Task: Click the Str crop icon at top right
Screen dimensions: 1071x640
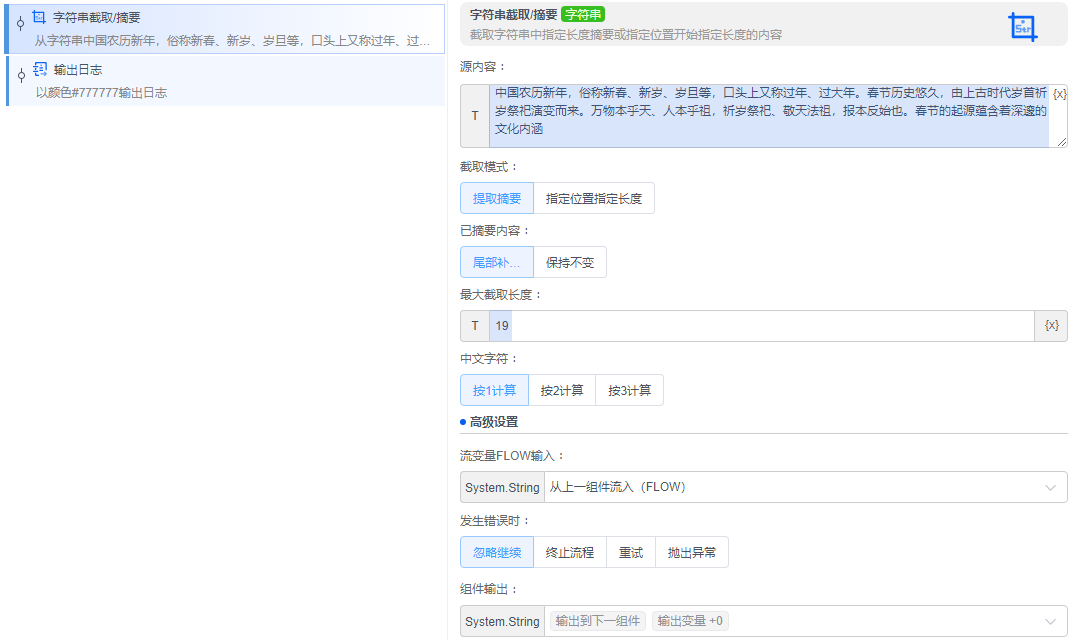Action: 1022,26
